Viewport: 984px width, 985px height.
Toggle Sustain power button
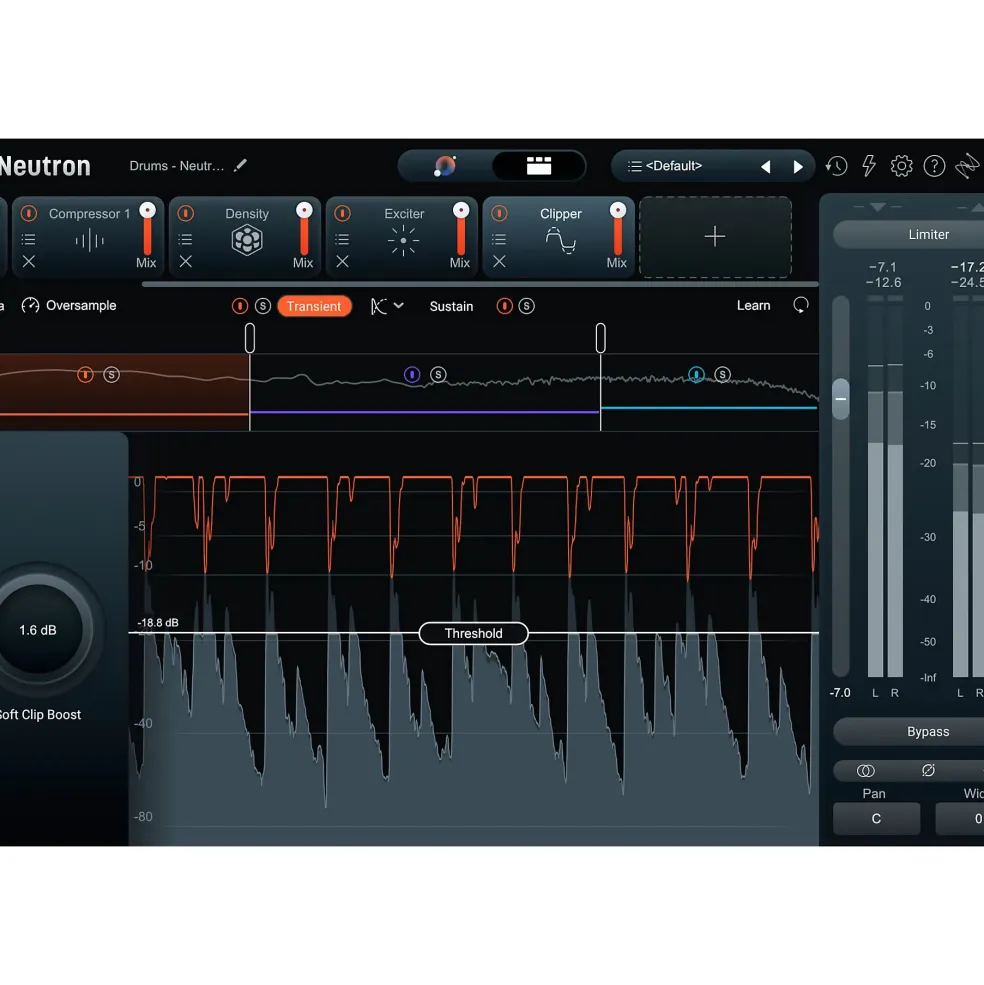point(504,306)
